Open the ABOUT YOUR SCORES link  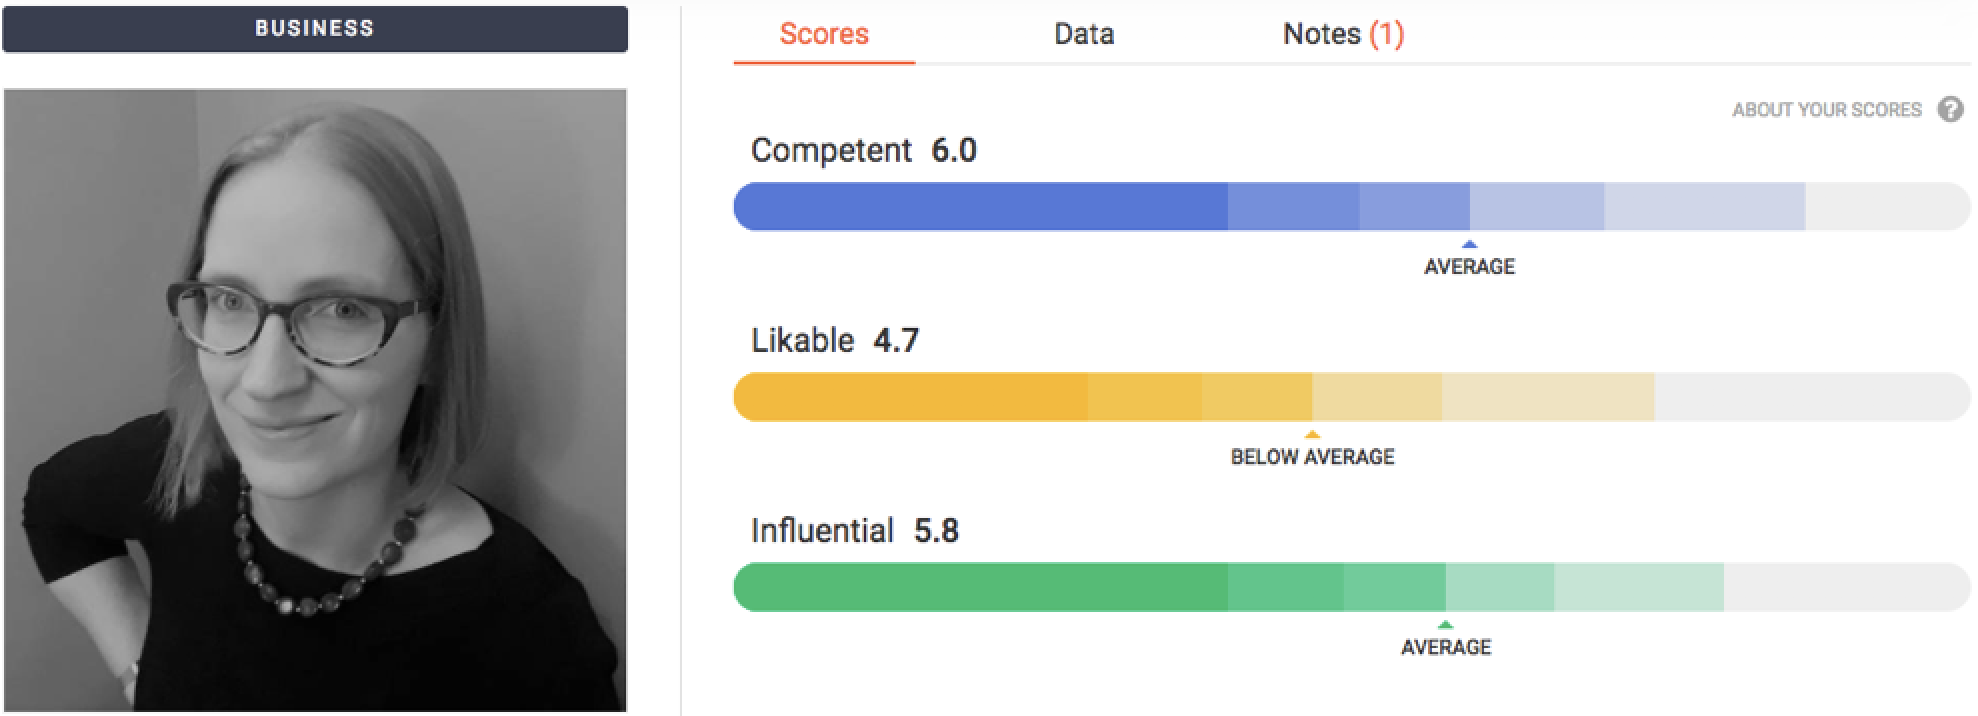[x=1827, y=110]
